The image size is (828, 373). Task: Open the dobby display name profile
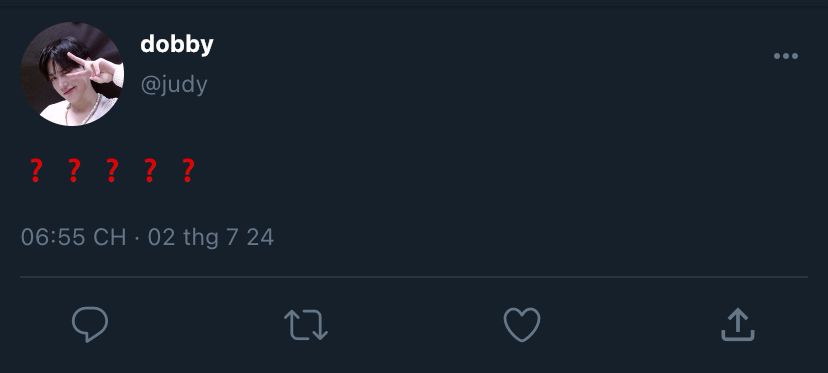point(177,45)
